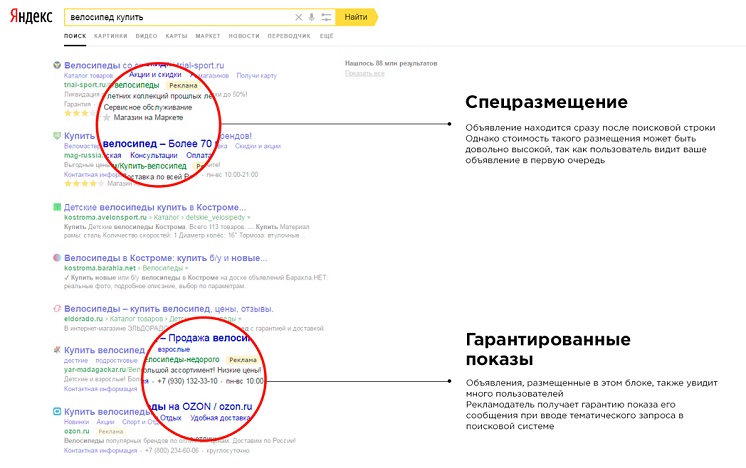
Task: Start voice search with the microphone icon
Action: (x=311, y=17)
